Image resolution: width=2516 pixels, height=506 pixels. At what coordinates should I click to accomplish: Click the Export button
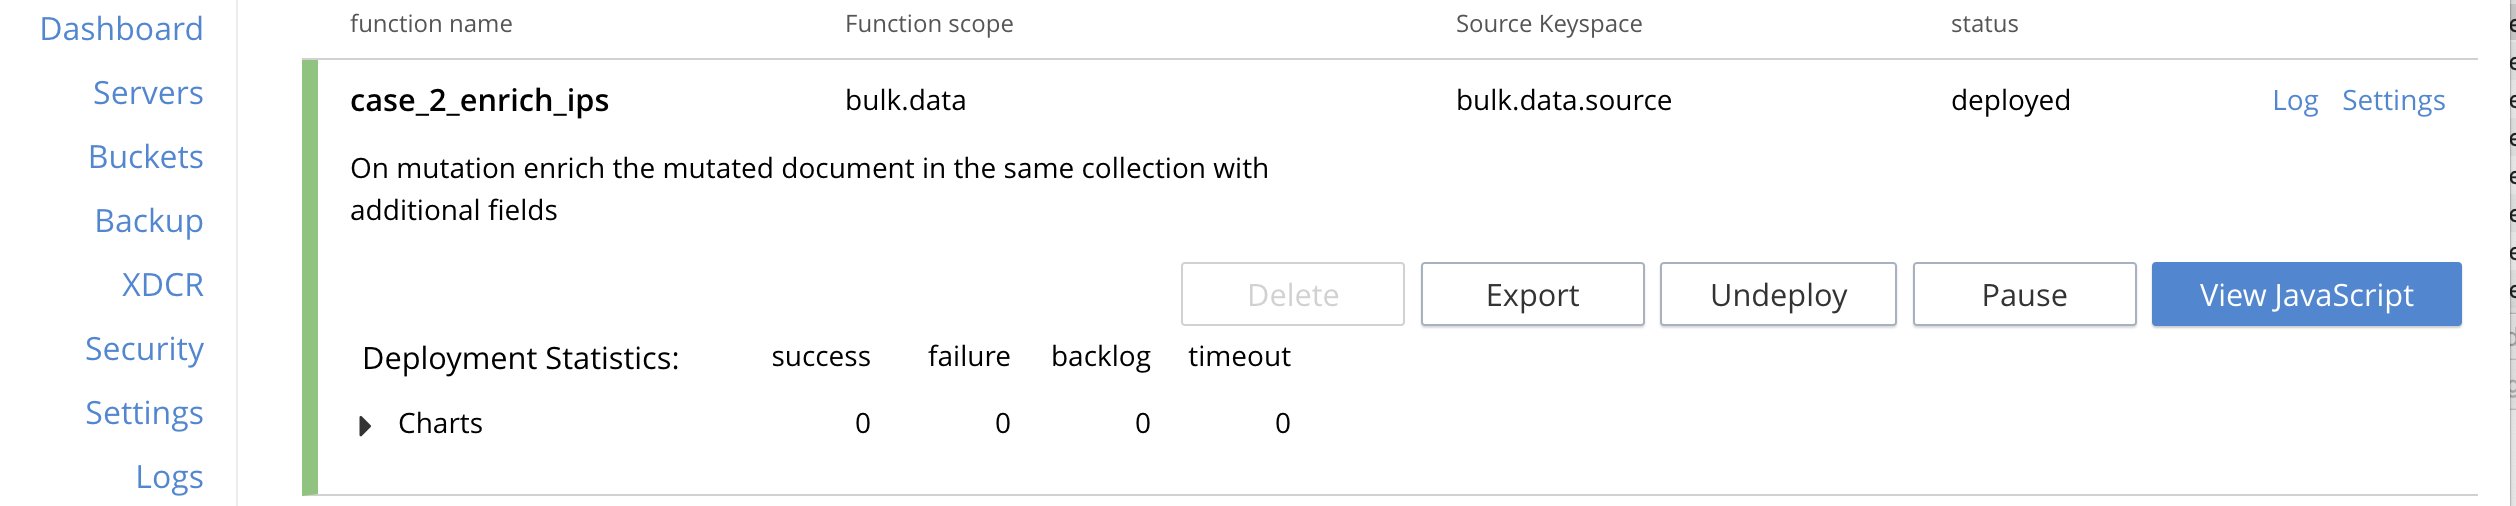1532,295
